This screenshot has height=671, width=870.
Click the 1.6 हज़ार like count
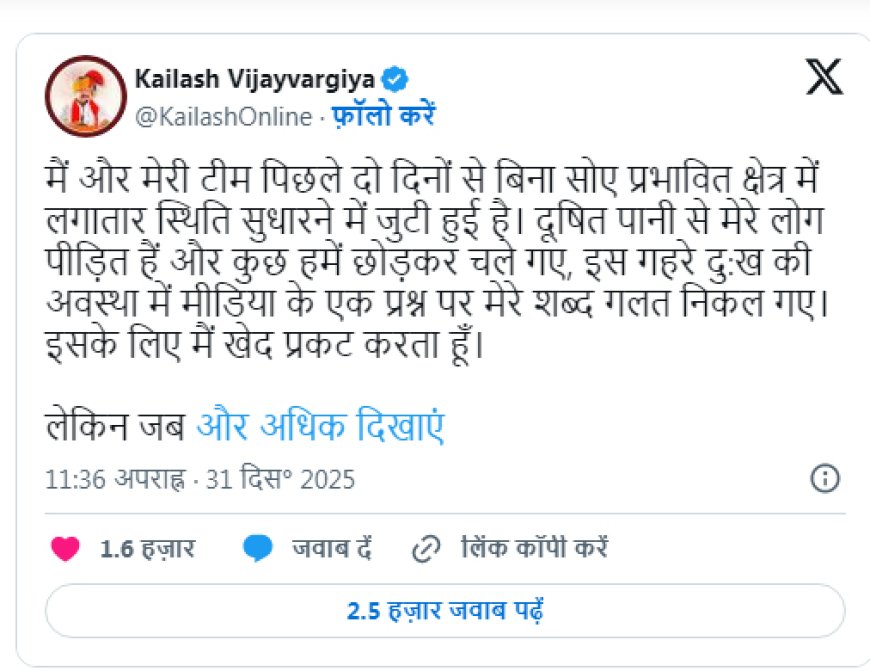[147, 548]
